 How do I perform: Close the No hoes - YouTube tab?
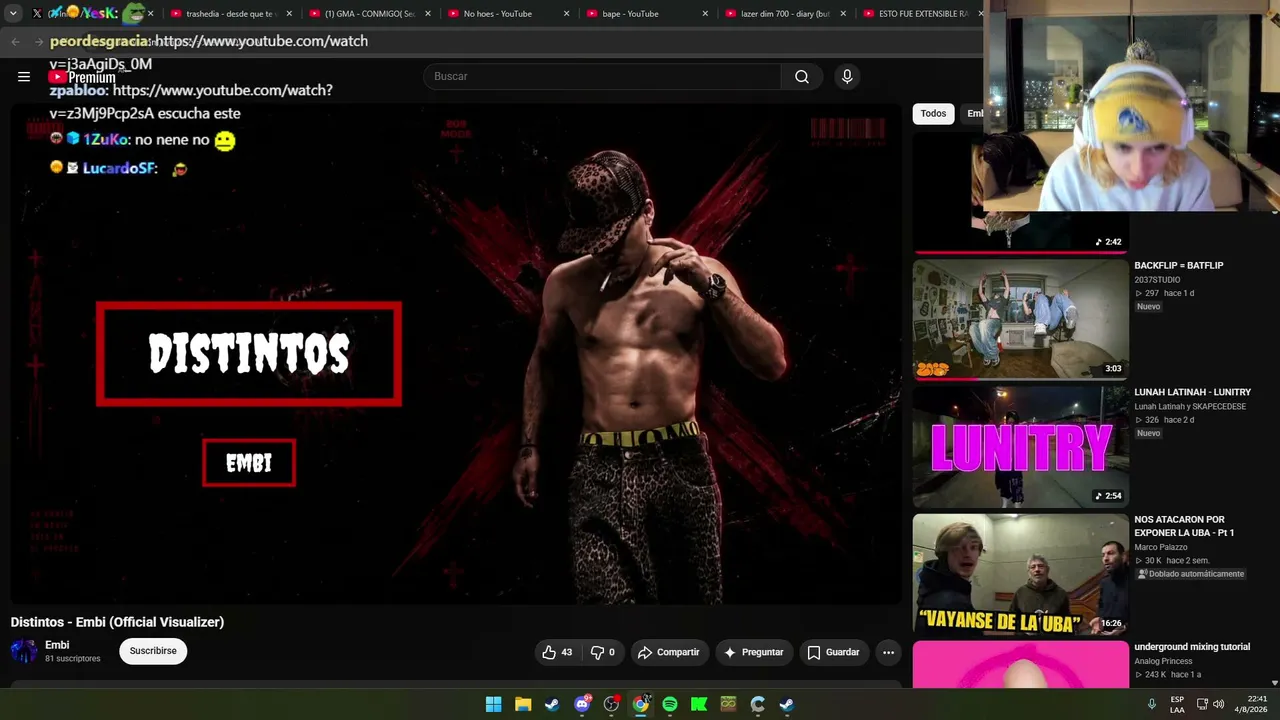(567, 14)
